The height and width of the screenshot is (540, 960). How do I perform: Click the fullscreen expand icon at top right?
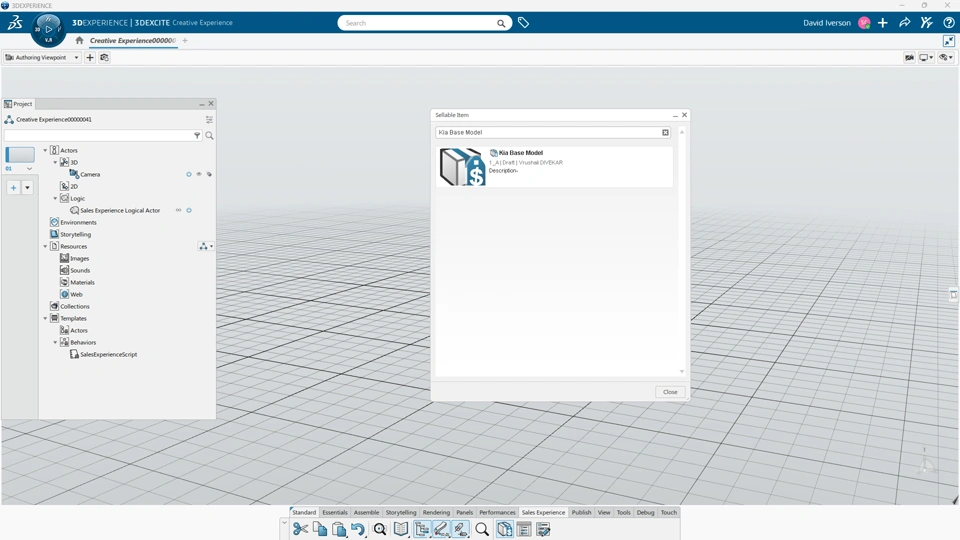tap(949, 41)
